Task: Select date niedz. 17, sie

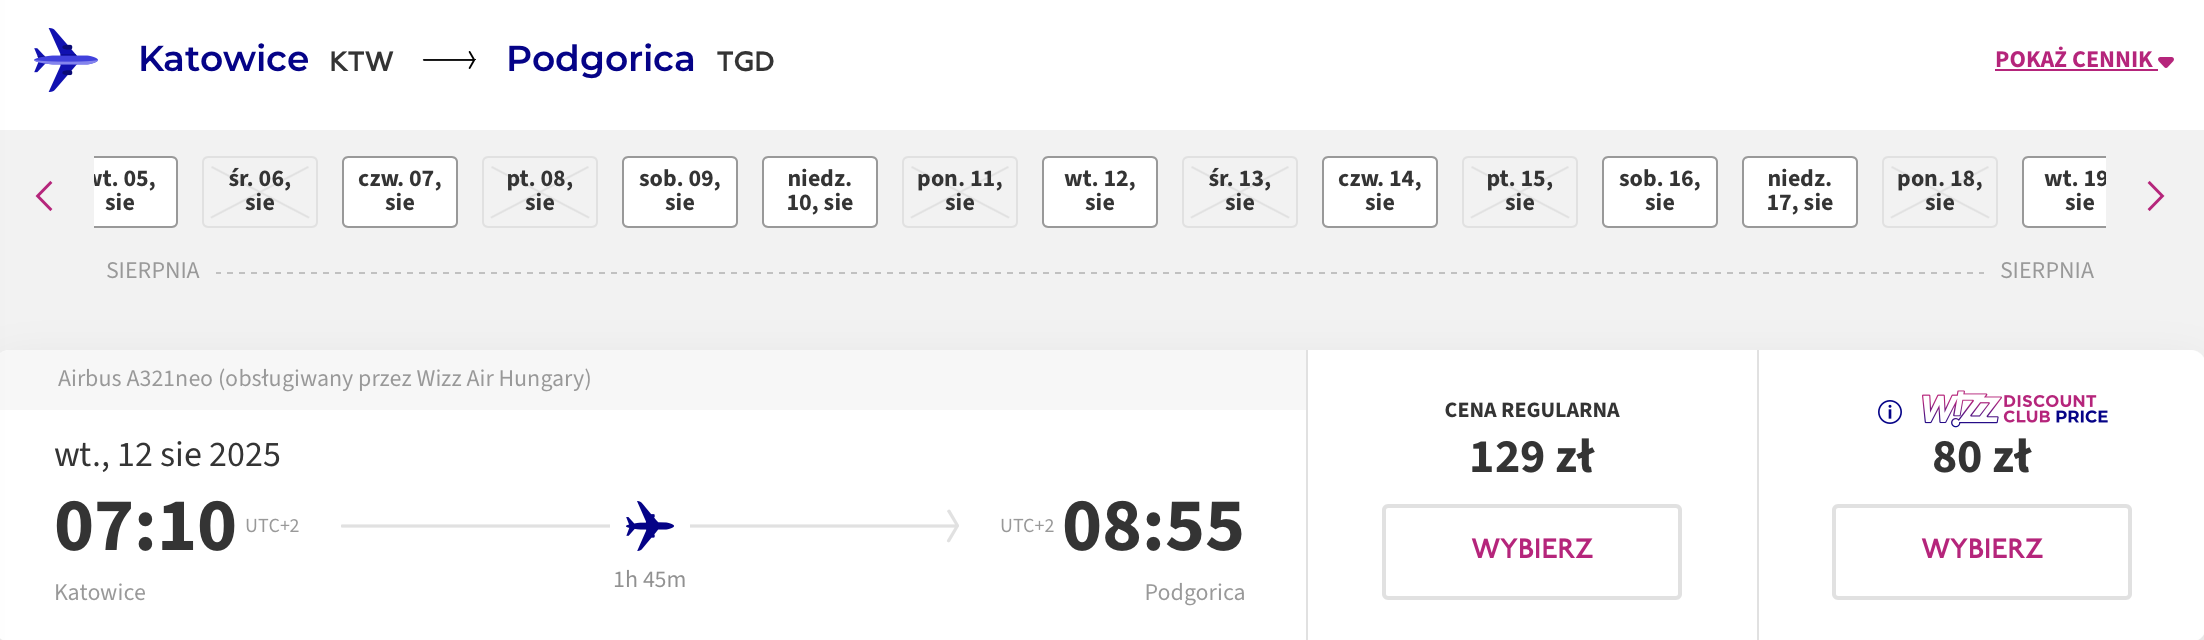Action: [x=1800, y=191]
